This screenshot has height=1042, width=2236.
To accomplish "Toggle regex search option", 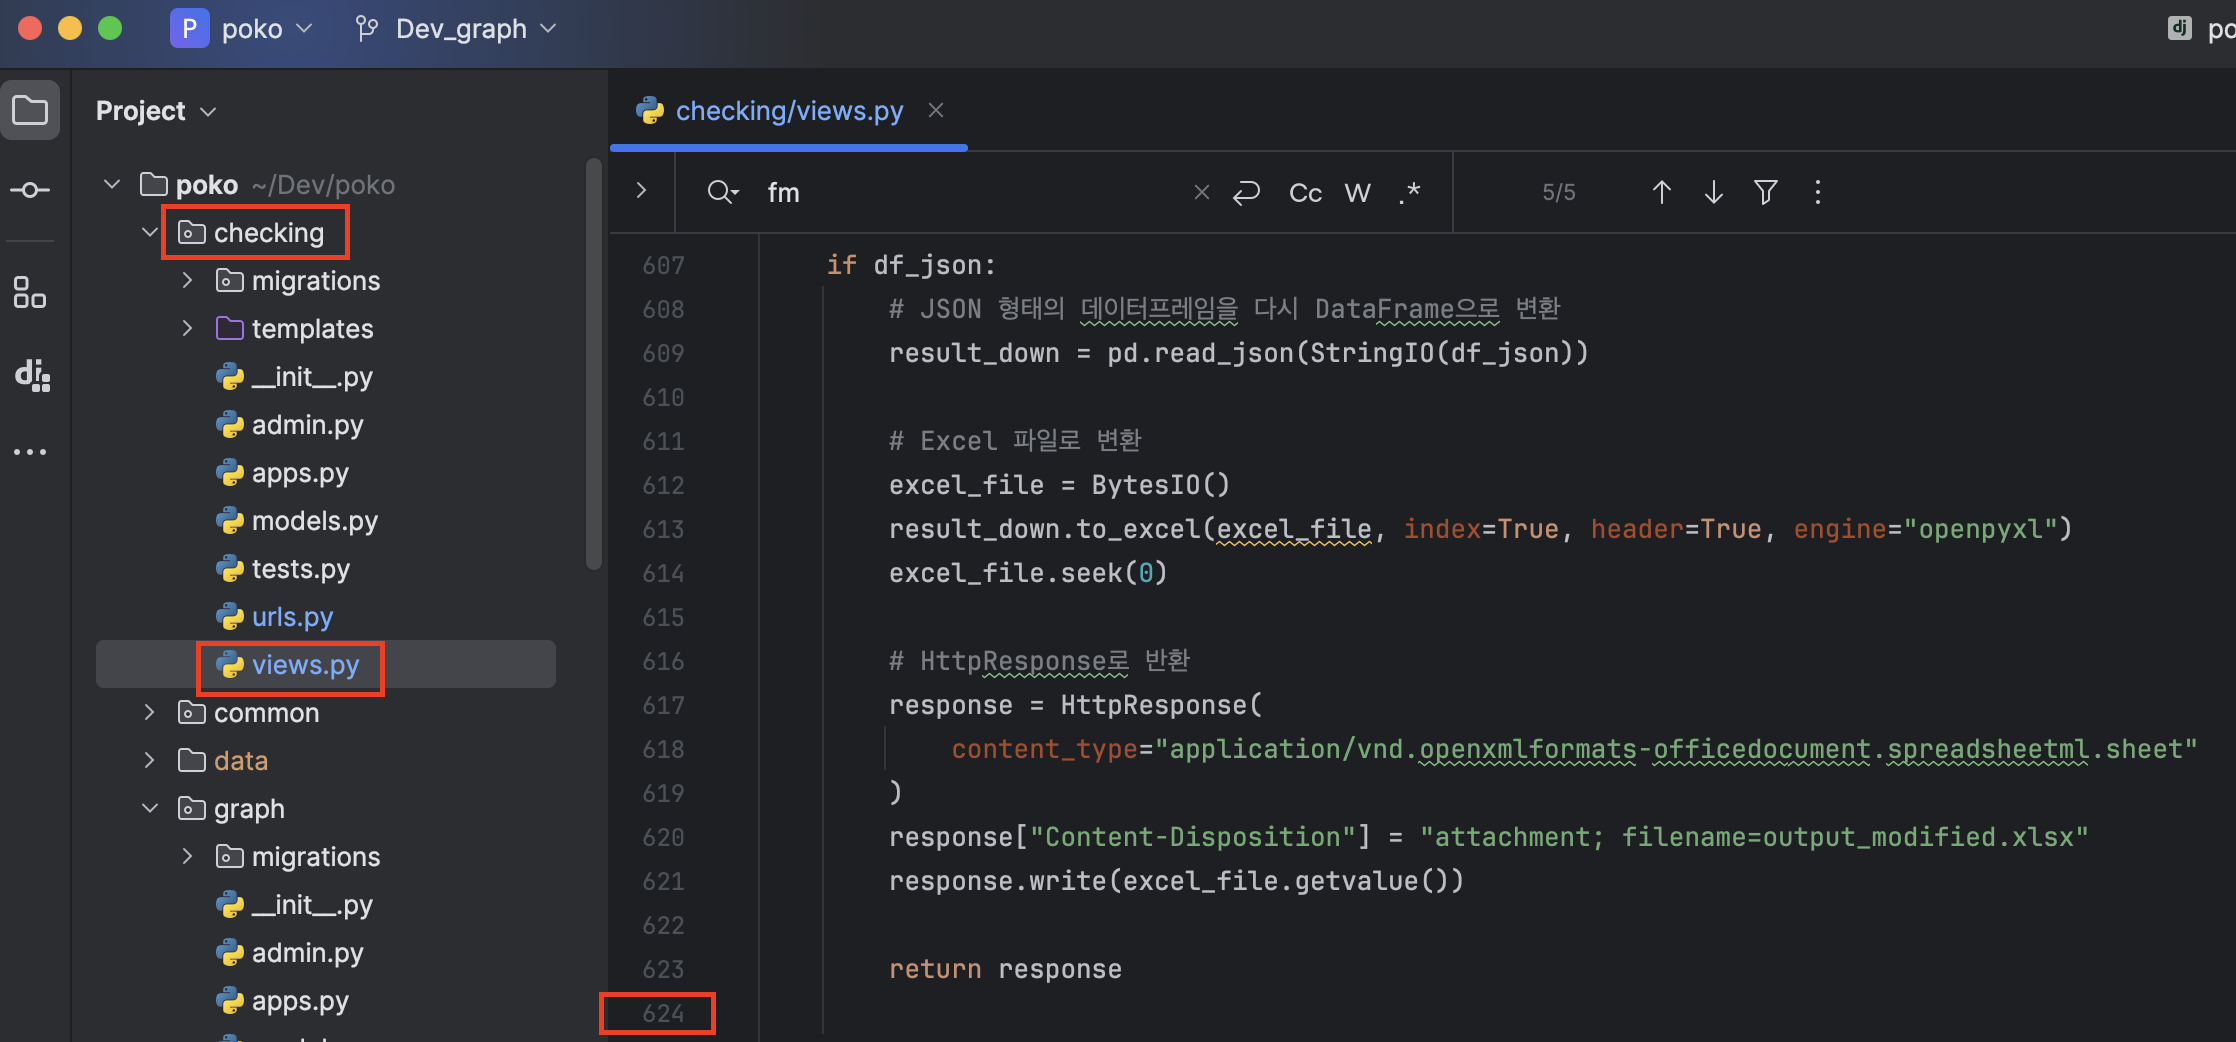I will click(1410, 192).
